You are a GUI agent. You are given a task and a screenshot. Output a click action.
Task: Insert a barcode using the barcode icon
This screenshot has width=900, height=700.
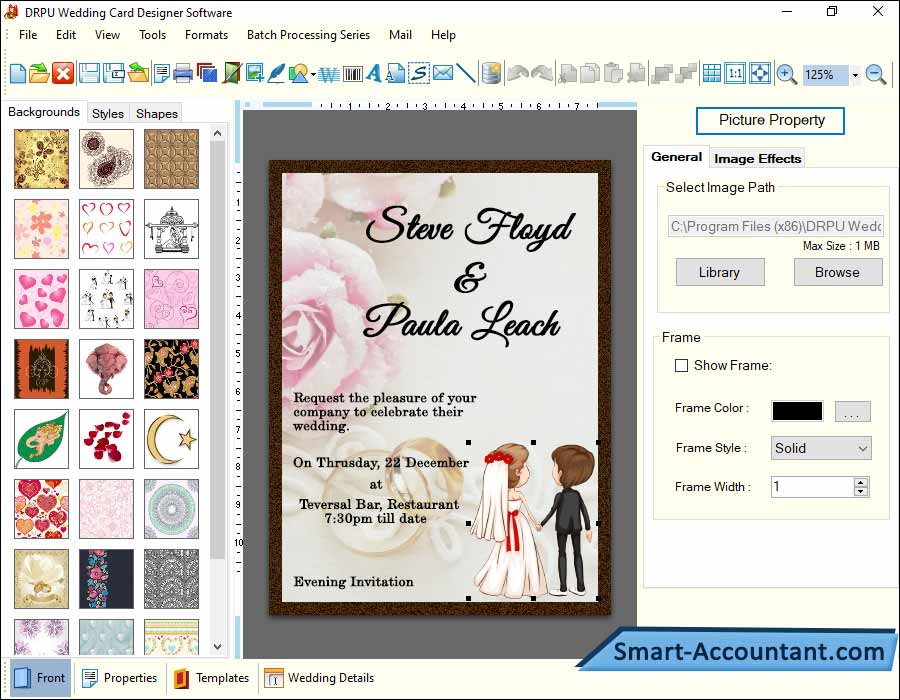click(353, 74)
